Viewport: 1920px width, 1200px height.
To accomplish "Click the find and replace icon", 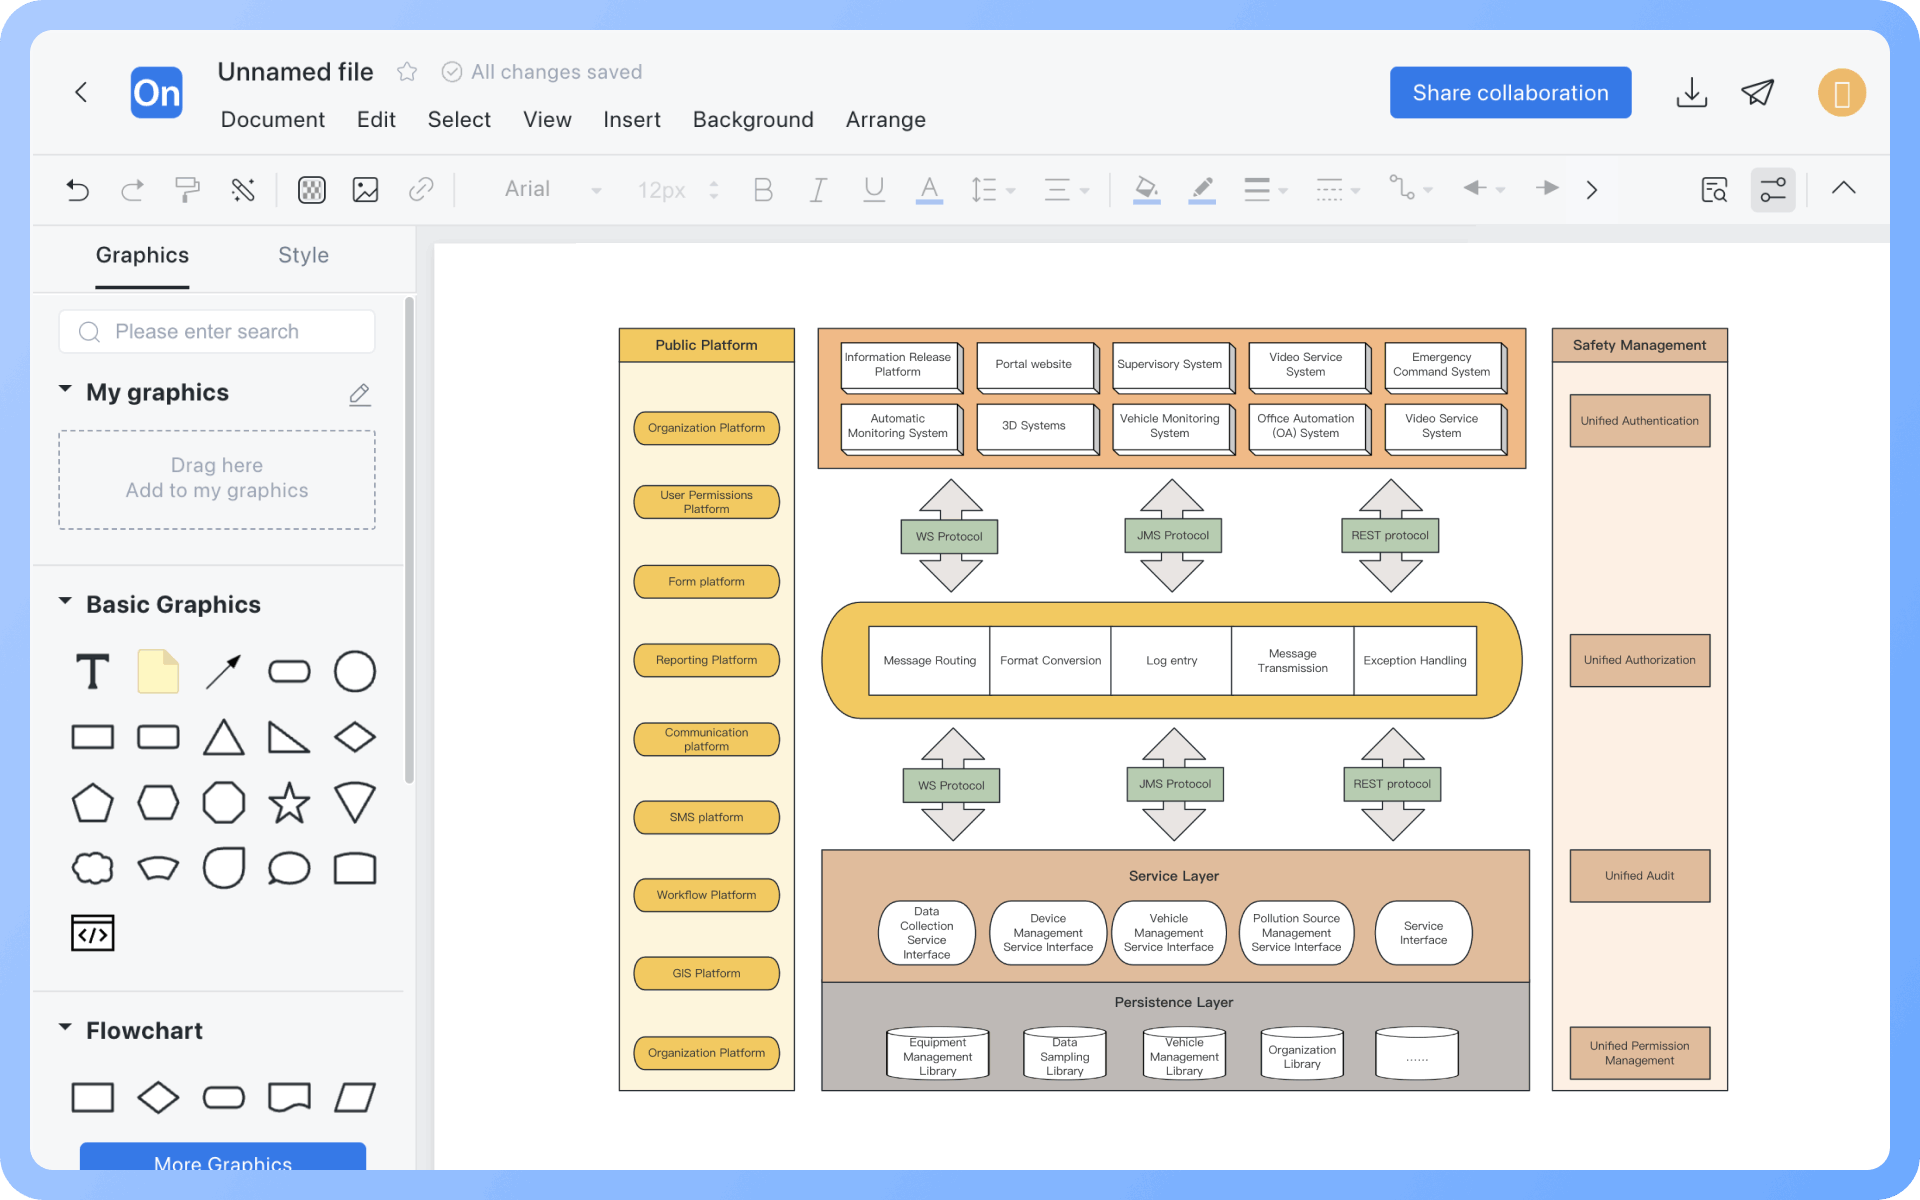I will [x=1714, y=189].
